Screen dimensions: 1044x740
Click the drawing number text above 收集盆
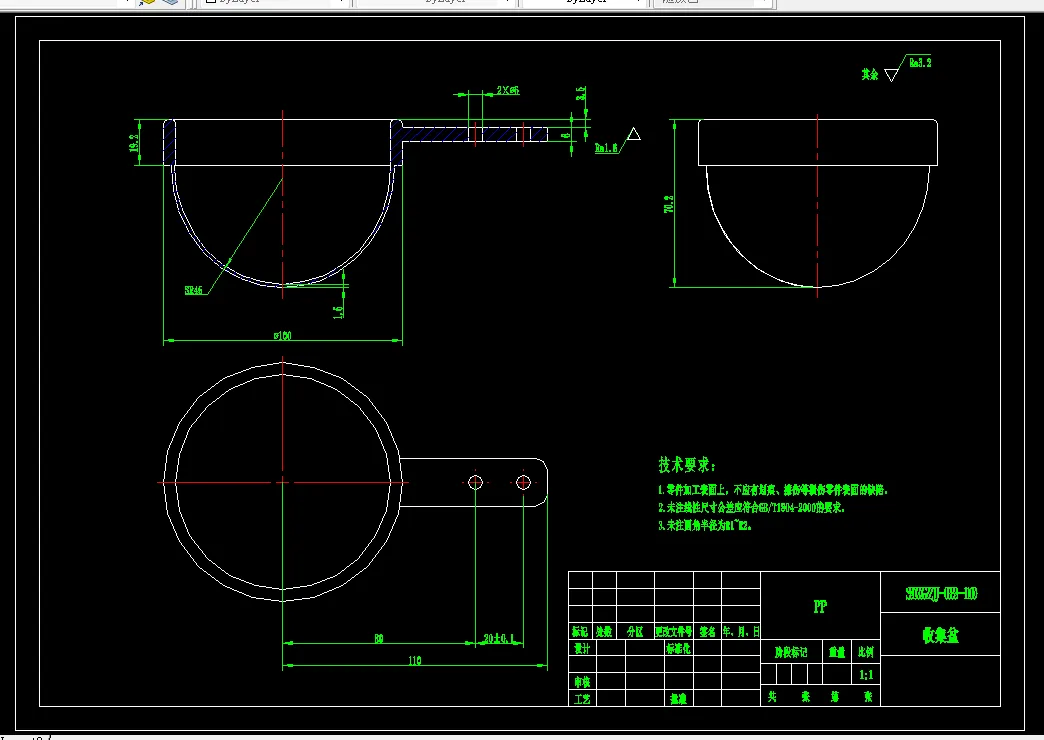pyautogui.click(x=941, y=593)
